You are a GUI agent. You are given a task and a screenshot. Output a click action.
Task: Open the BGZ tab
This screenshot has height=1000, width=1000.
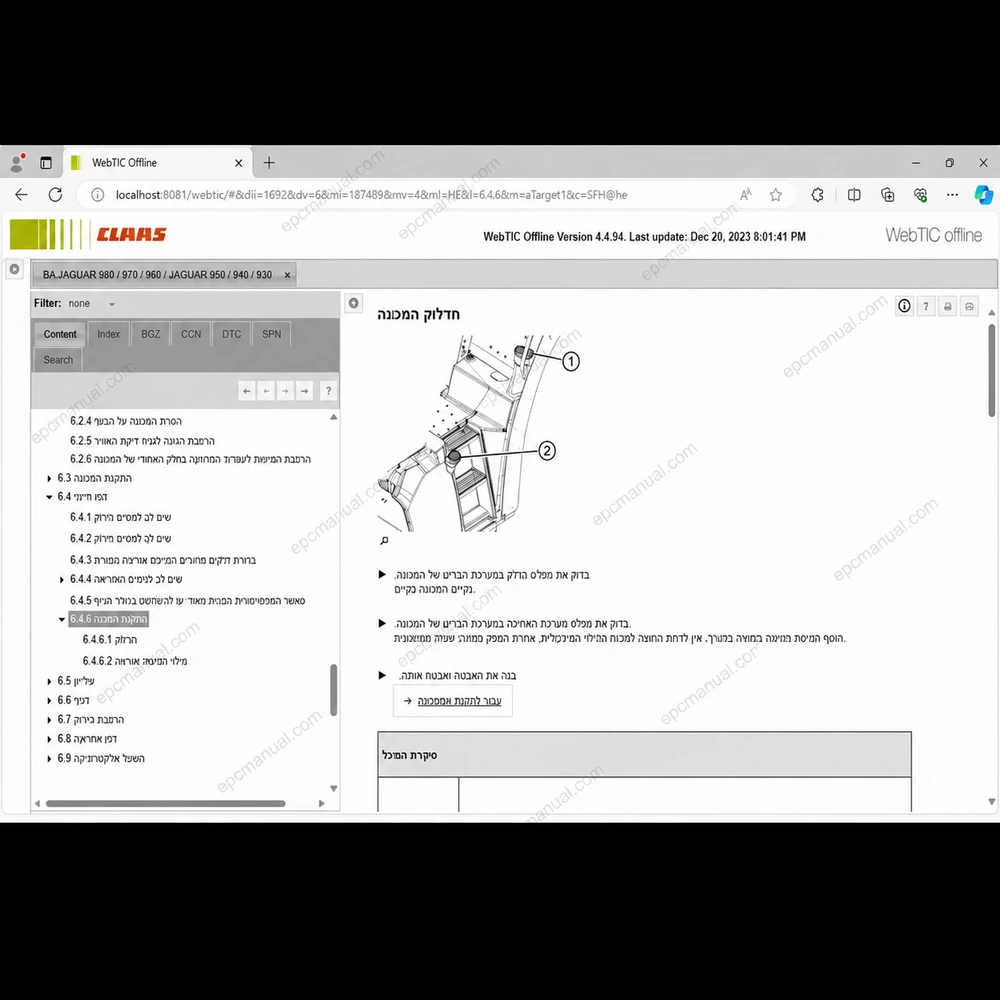[151, 334]
